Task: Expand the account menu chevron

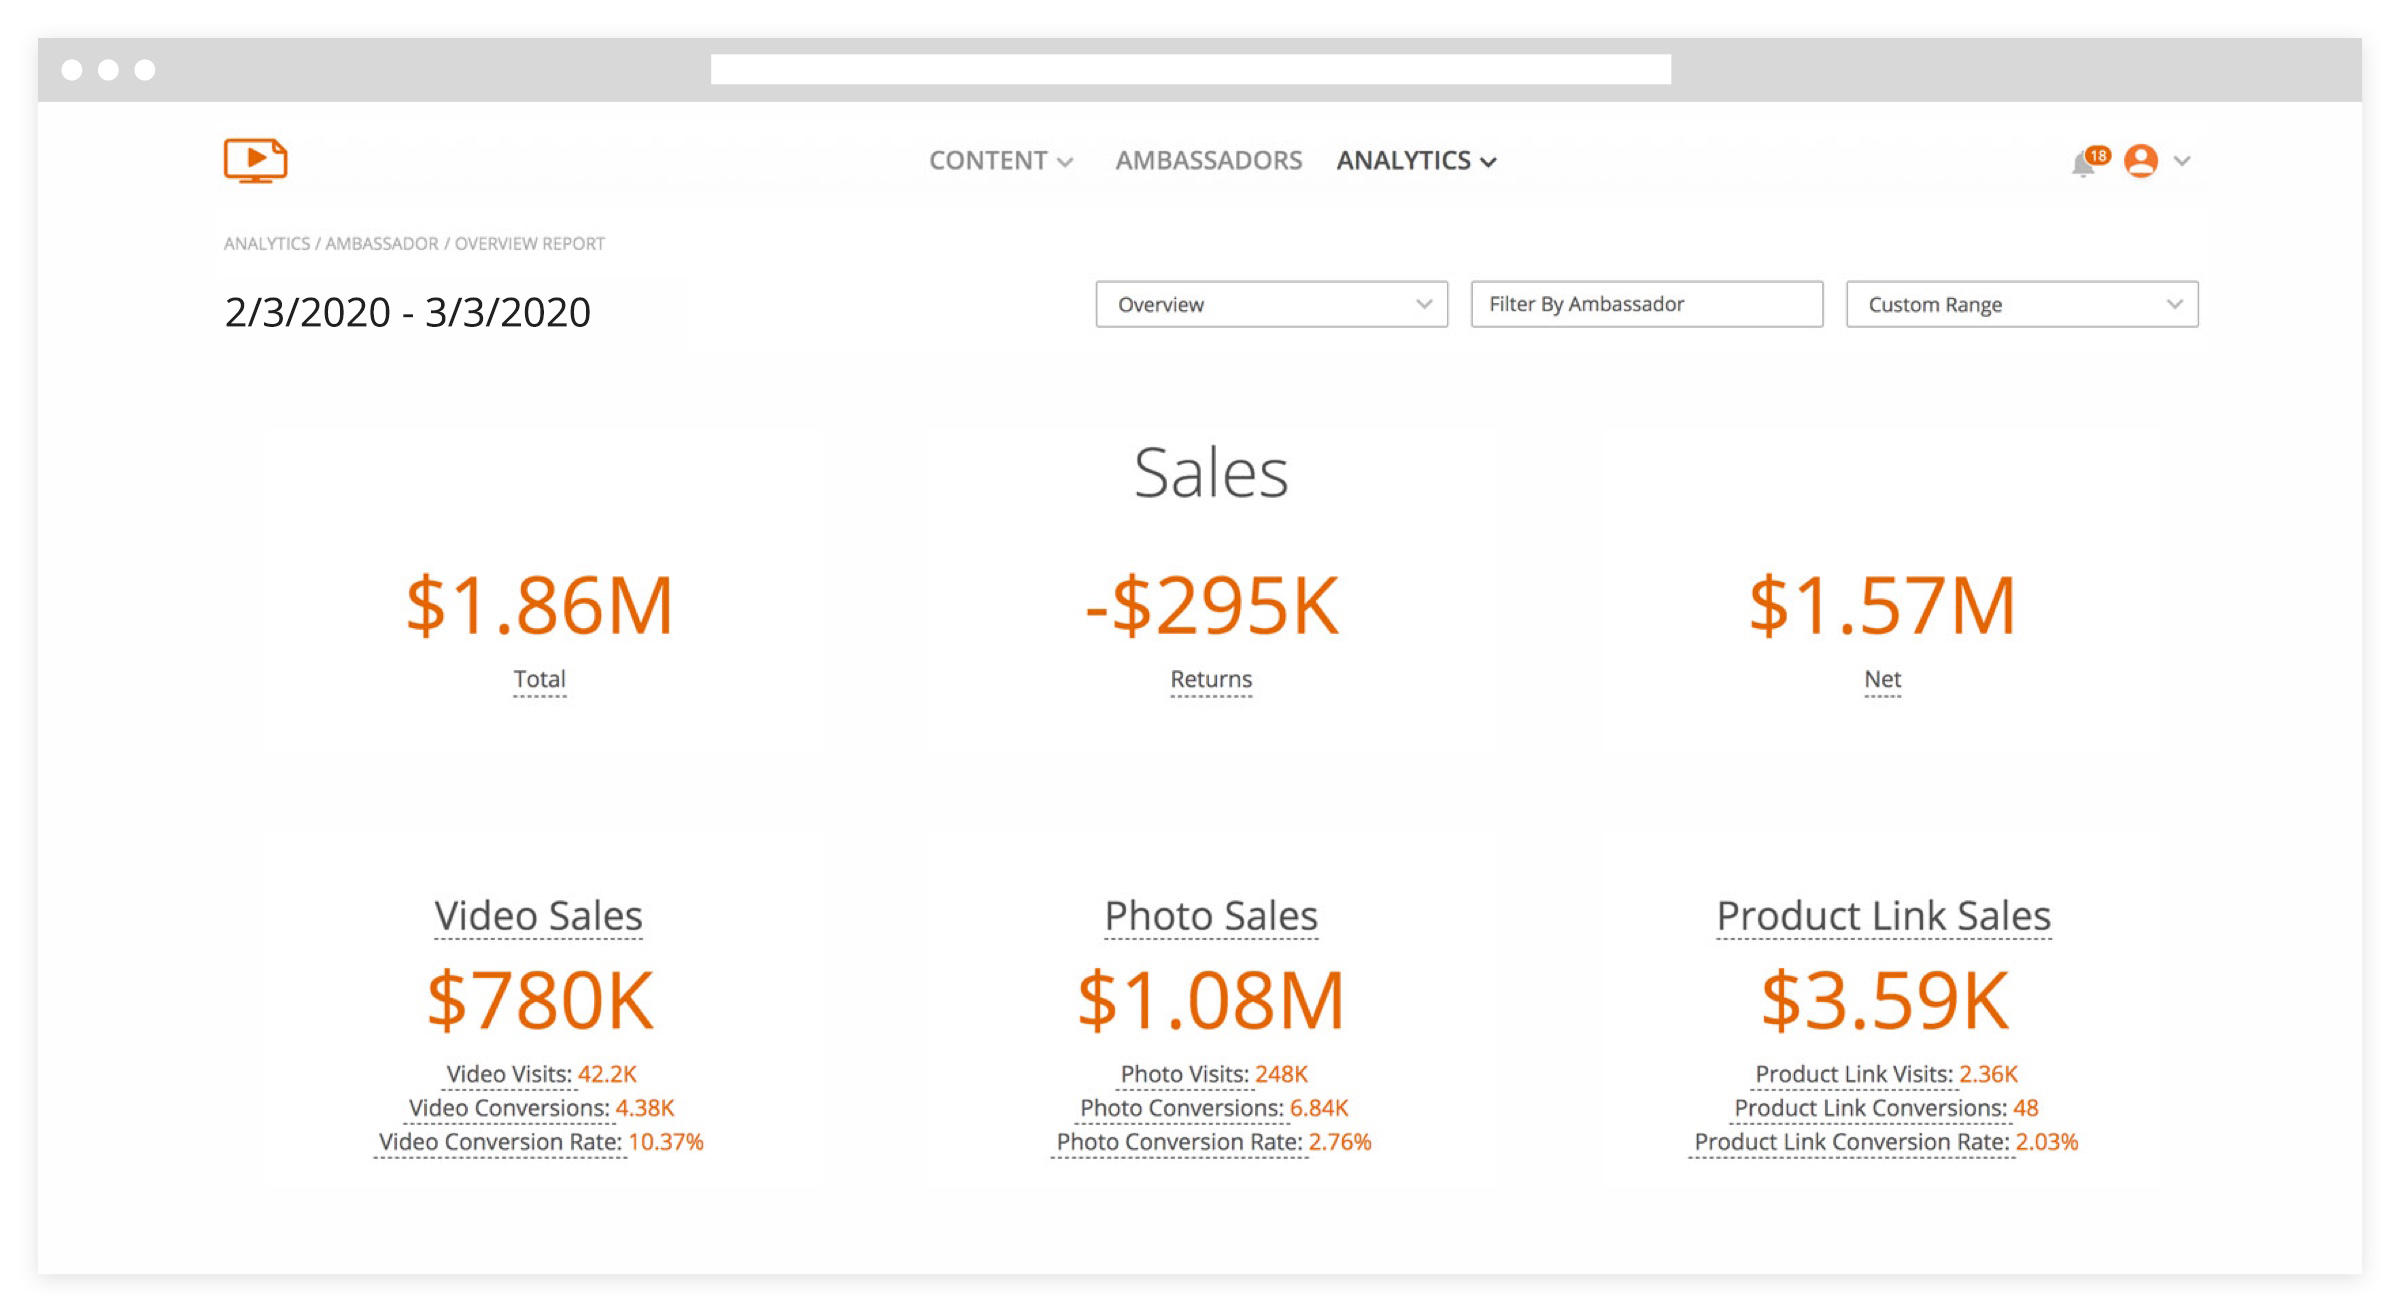Action: tap(2182, 161)
